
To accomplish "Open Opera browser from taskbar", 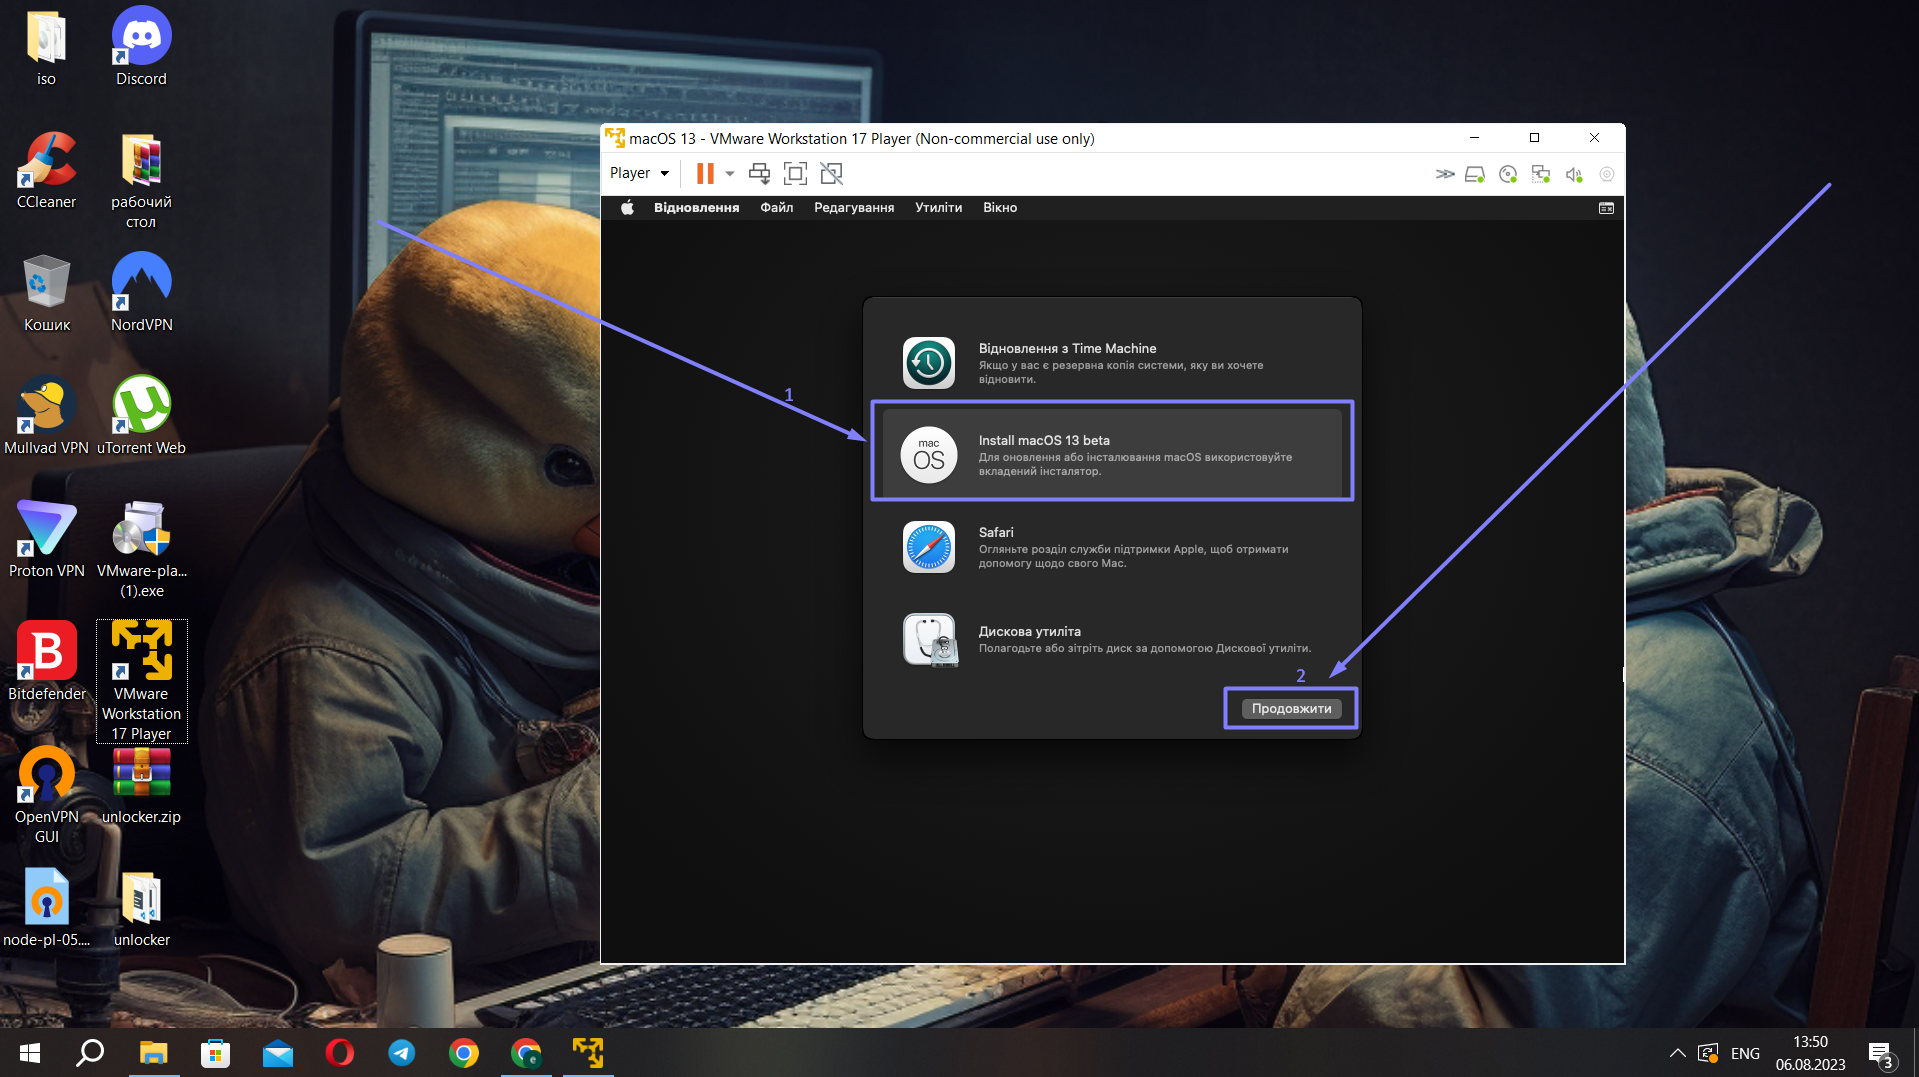I will pyautogui.click(x=339, y=1053).
